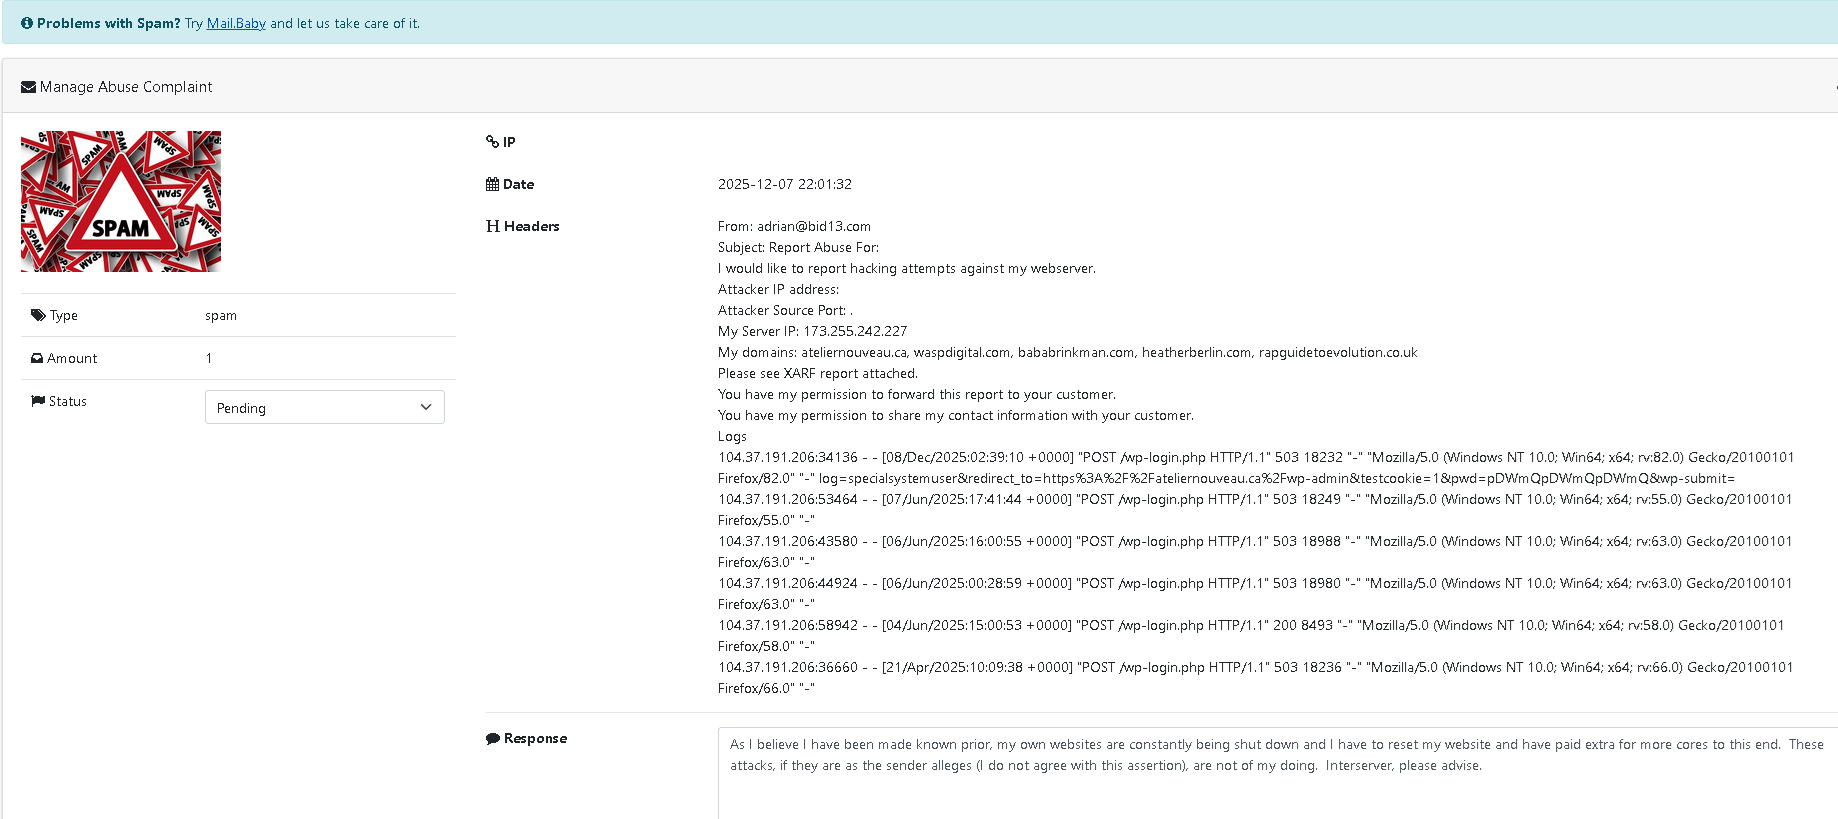1838x819 pixels.
Task: Click the SPAM warning signs image
Action: pyautogui.click(x=121, y=201)
